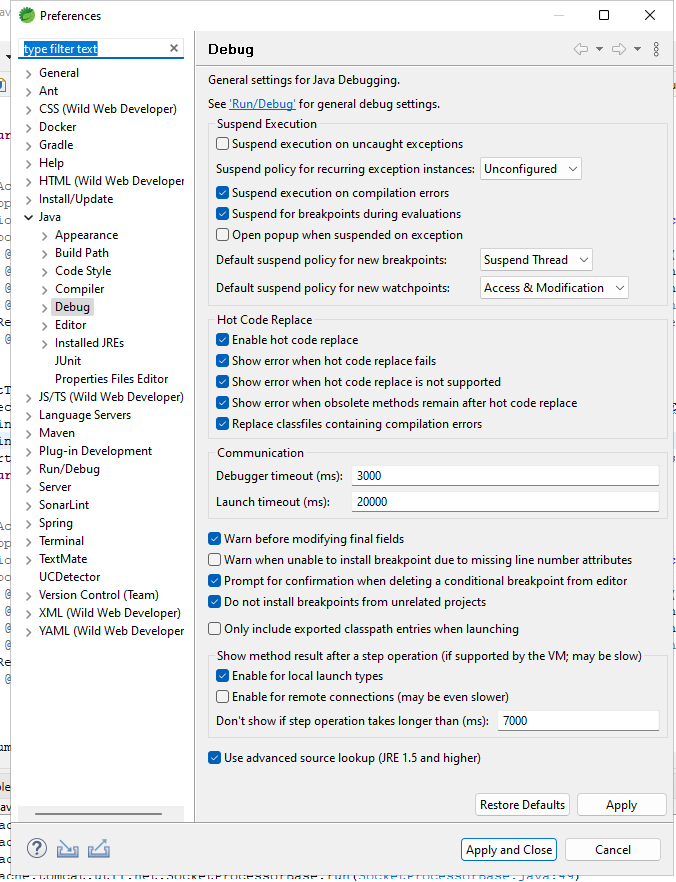This screenshot has width=676, height=882.
Task: Click the export preferences icon
Action: coord(99,848)
